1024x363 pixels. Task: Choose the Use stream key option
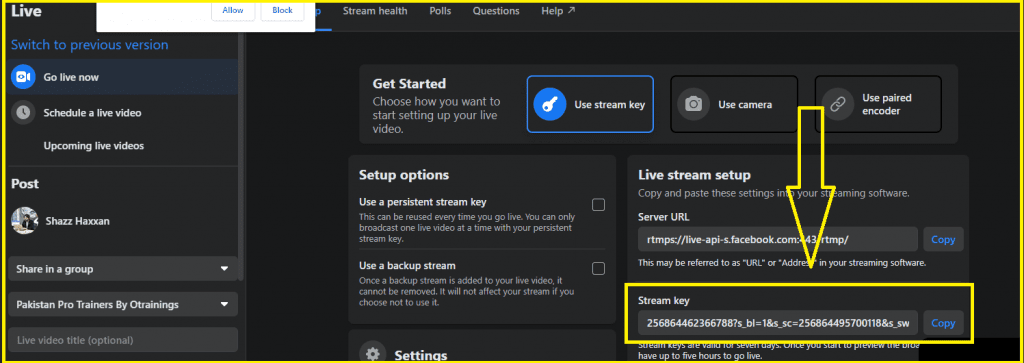point(590,104)
